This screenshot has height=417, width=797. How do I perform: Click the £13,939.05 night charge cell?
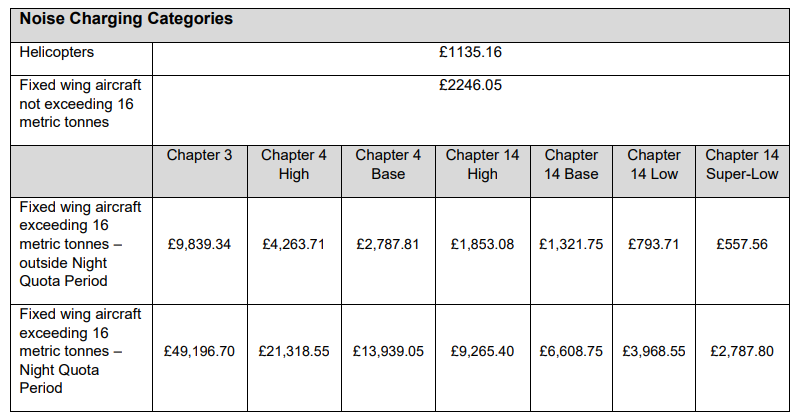[x=388, y=351]
